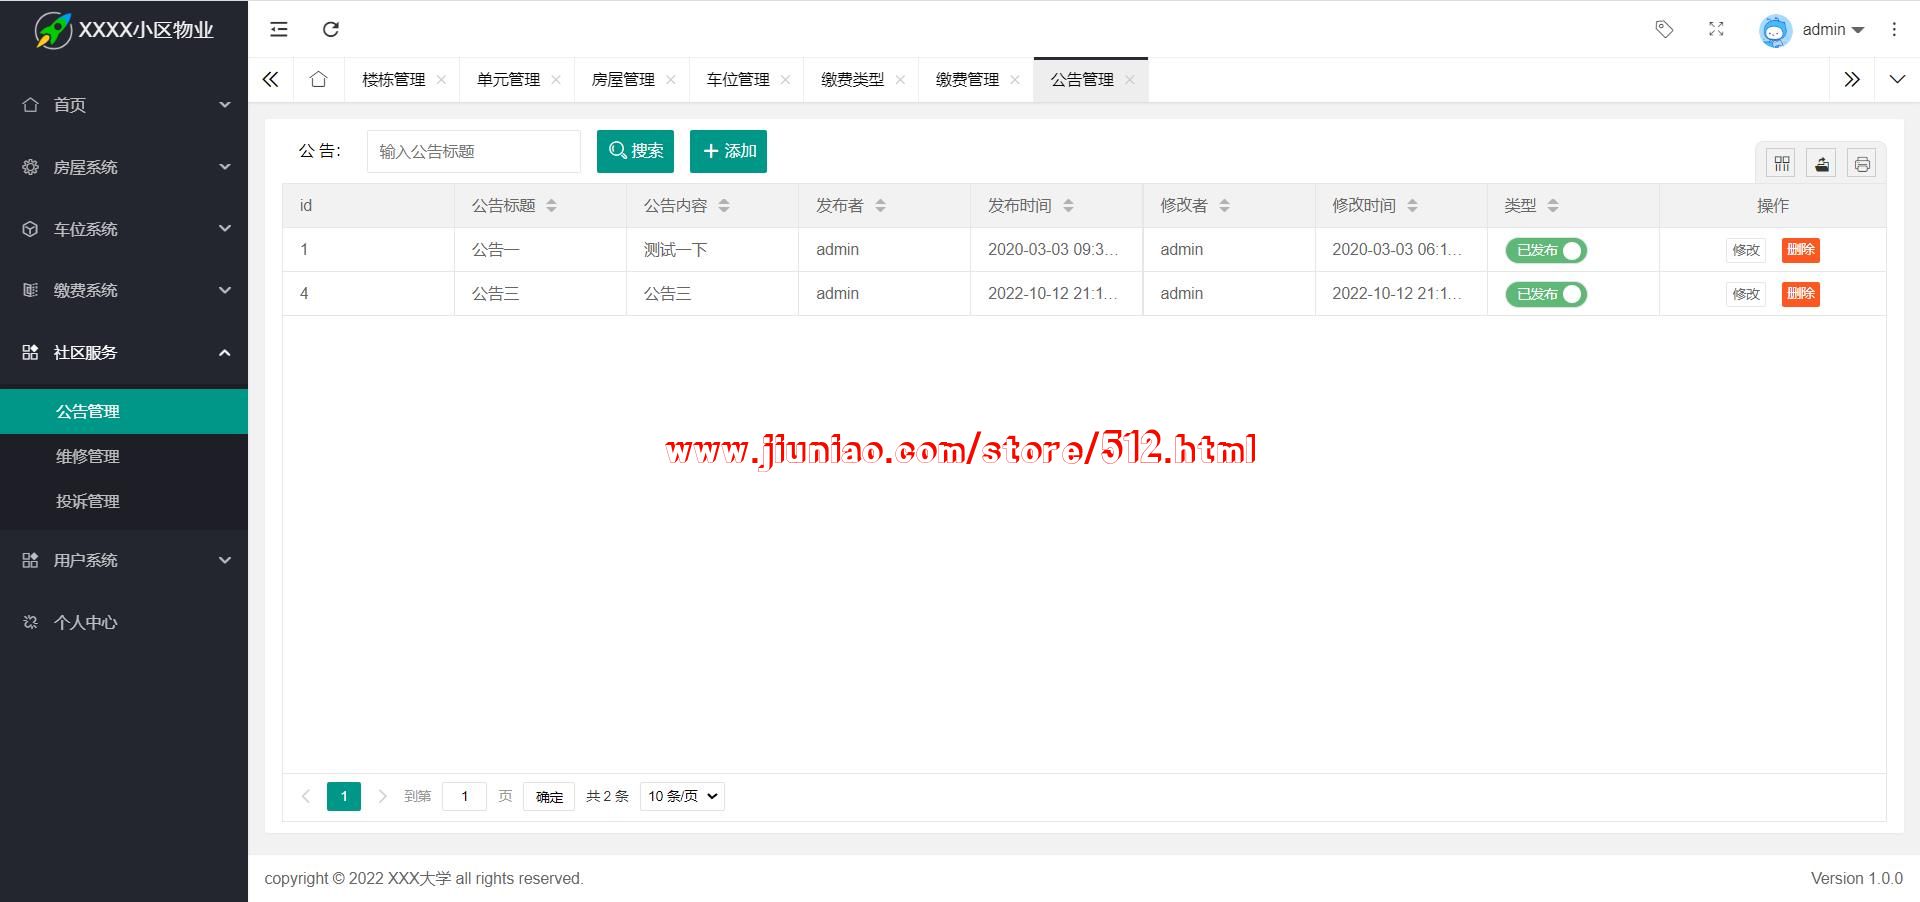Switch to the 单元管理 tab
The height and width of the screenshot is (902, 1920).
point(509,80)
